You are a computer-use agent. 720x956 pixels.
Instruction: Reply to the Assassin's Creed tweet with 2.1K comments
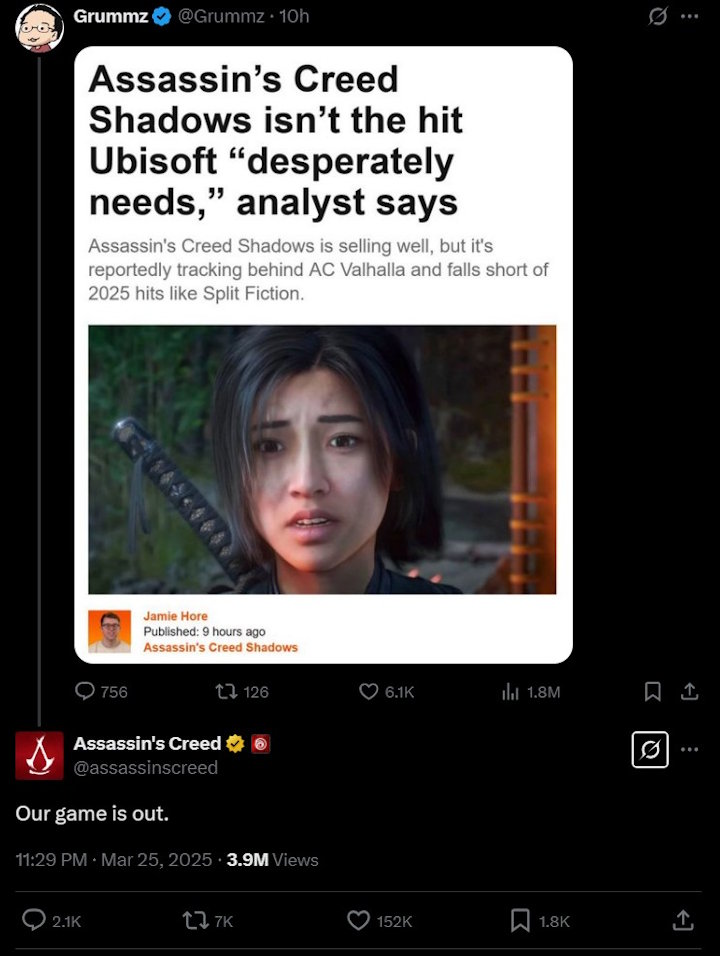pyautogui.click(x=34, y=920)
